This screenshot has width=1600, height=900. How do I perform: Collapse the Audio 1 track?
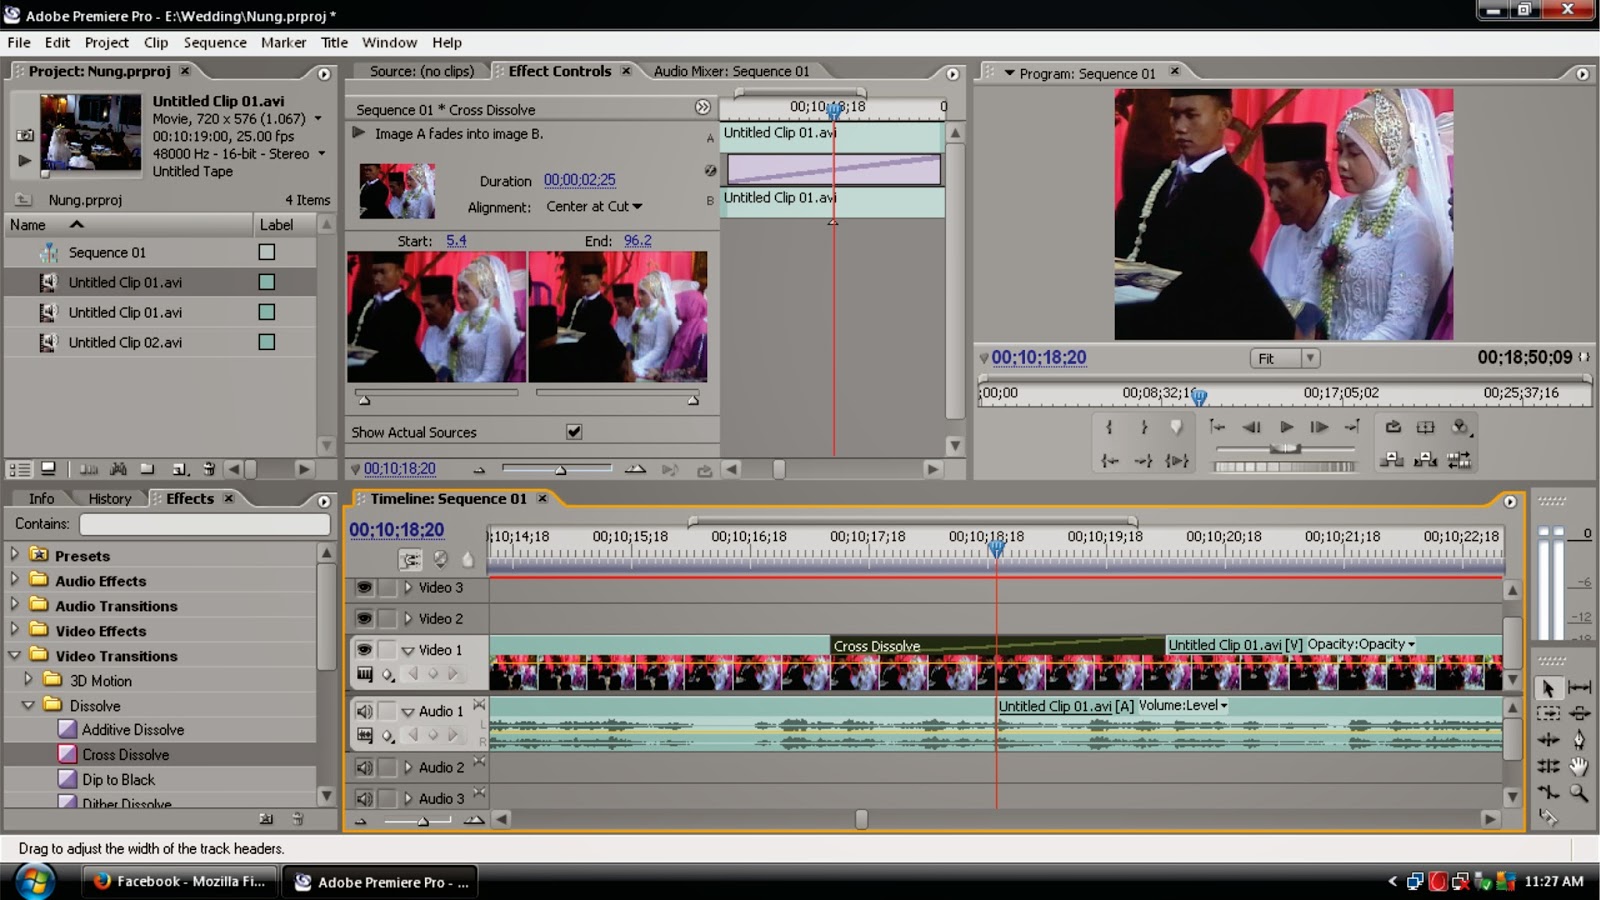click(408, 711)
